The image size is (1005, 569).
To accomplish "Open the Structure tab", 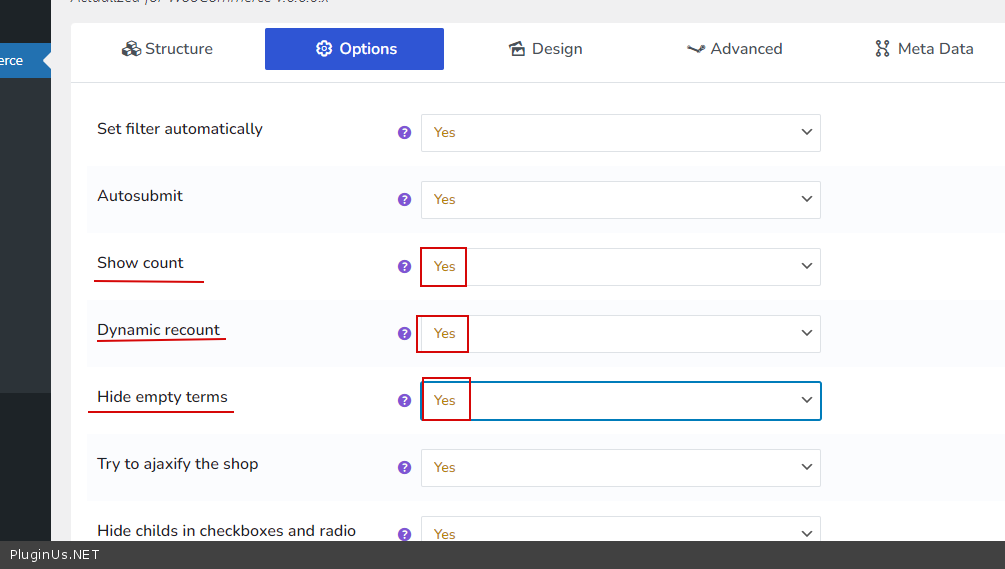I will [x=167, y=49].
